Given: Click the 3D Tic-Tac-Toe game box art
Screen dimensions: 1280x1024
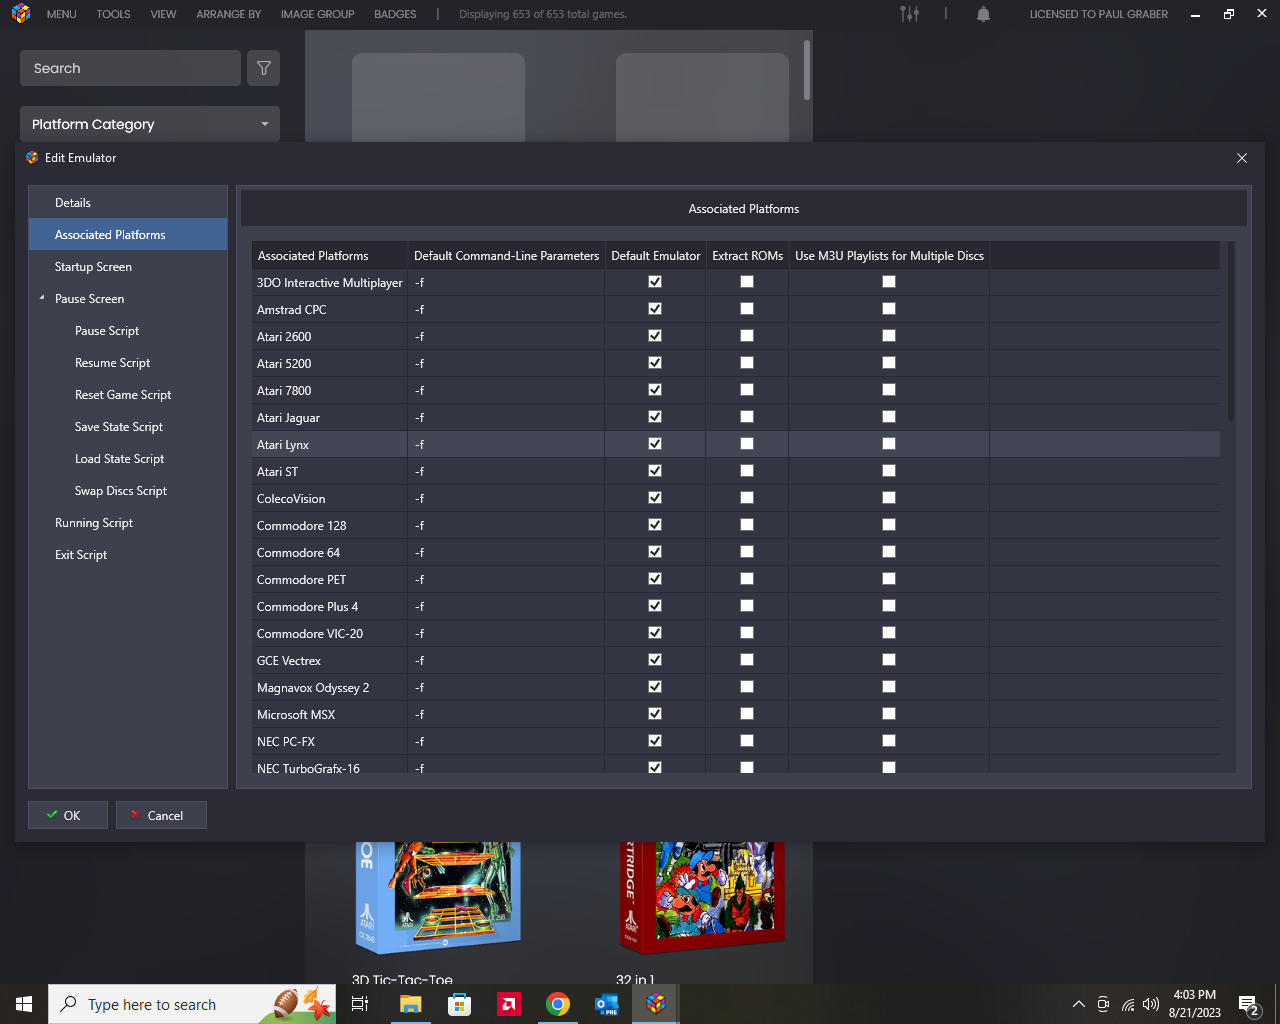Looking at the screenshot, I should tap(439, 896).
